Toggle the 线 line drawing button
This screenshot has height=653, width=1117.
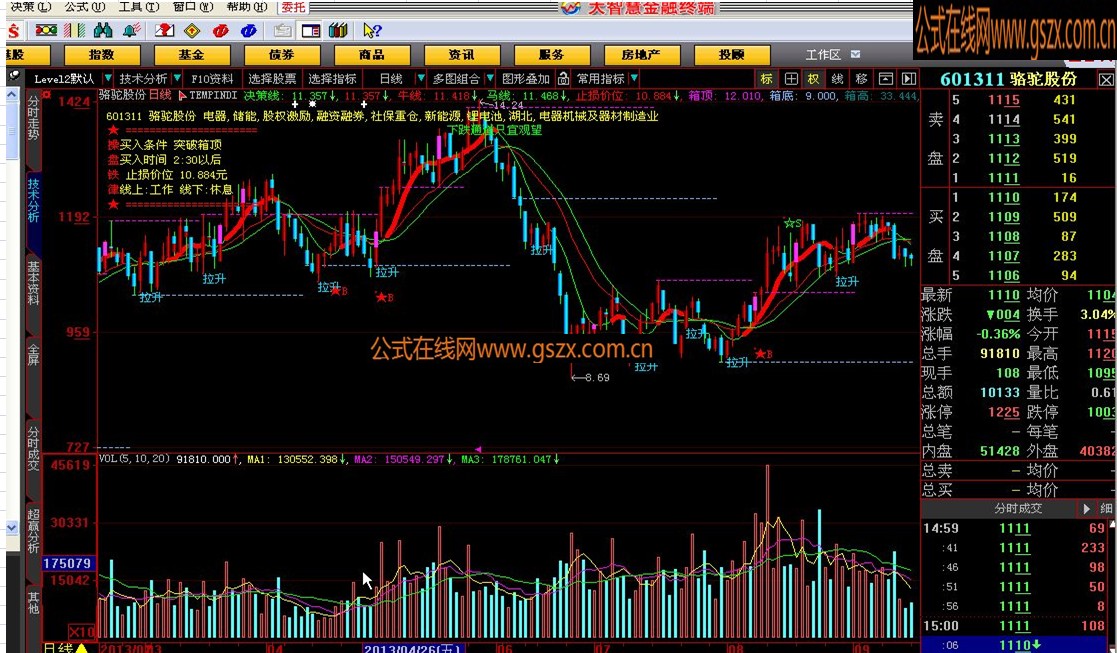coord(837,78)
